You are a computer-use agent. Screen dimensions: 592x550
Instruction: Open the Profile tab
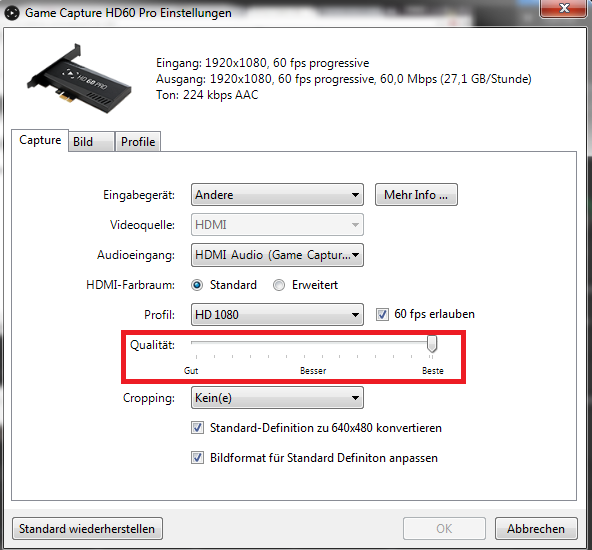coord(138,142)
